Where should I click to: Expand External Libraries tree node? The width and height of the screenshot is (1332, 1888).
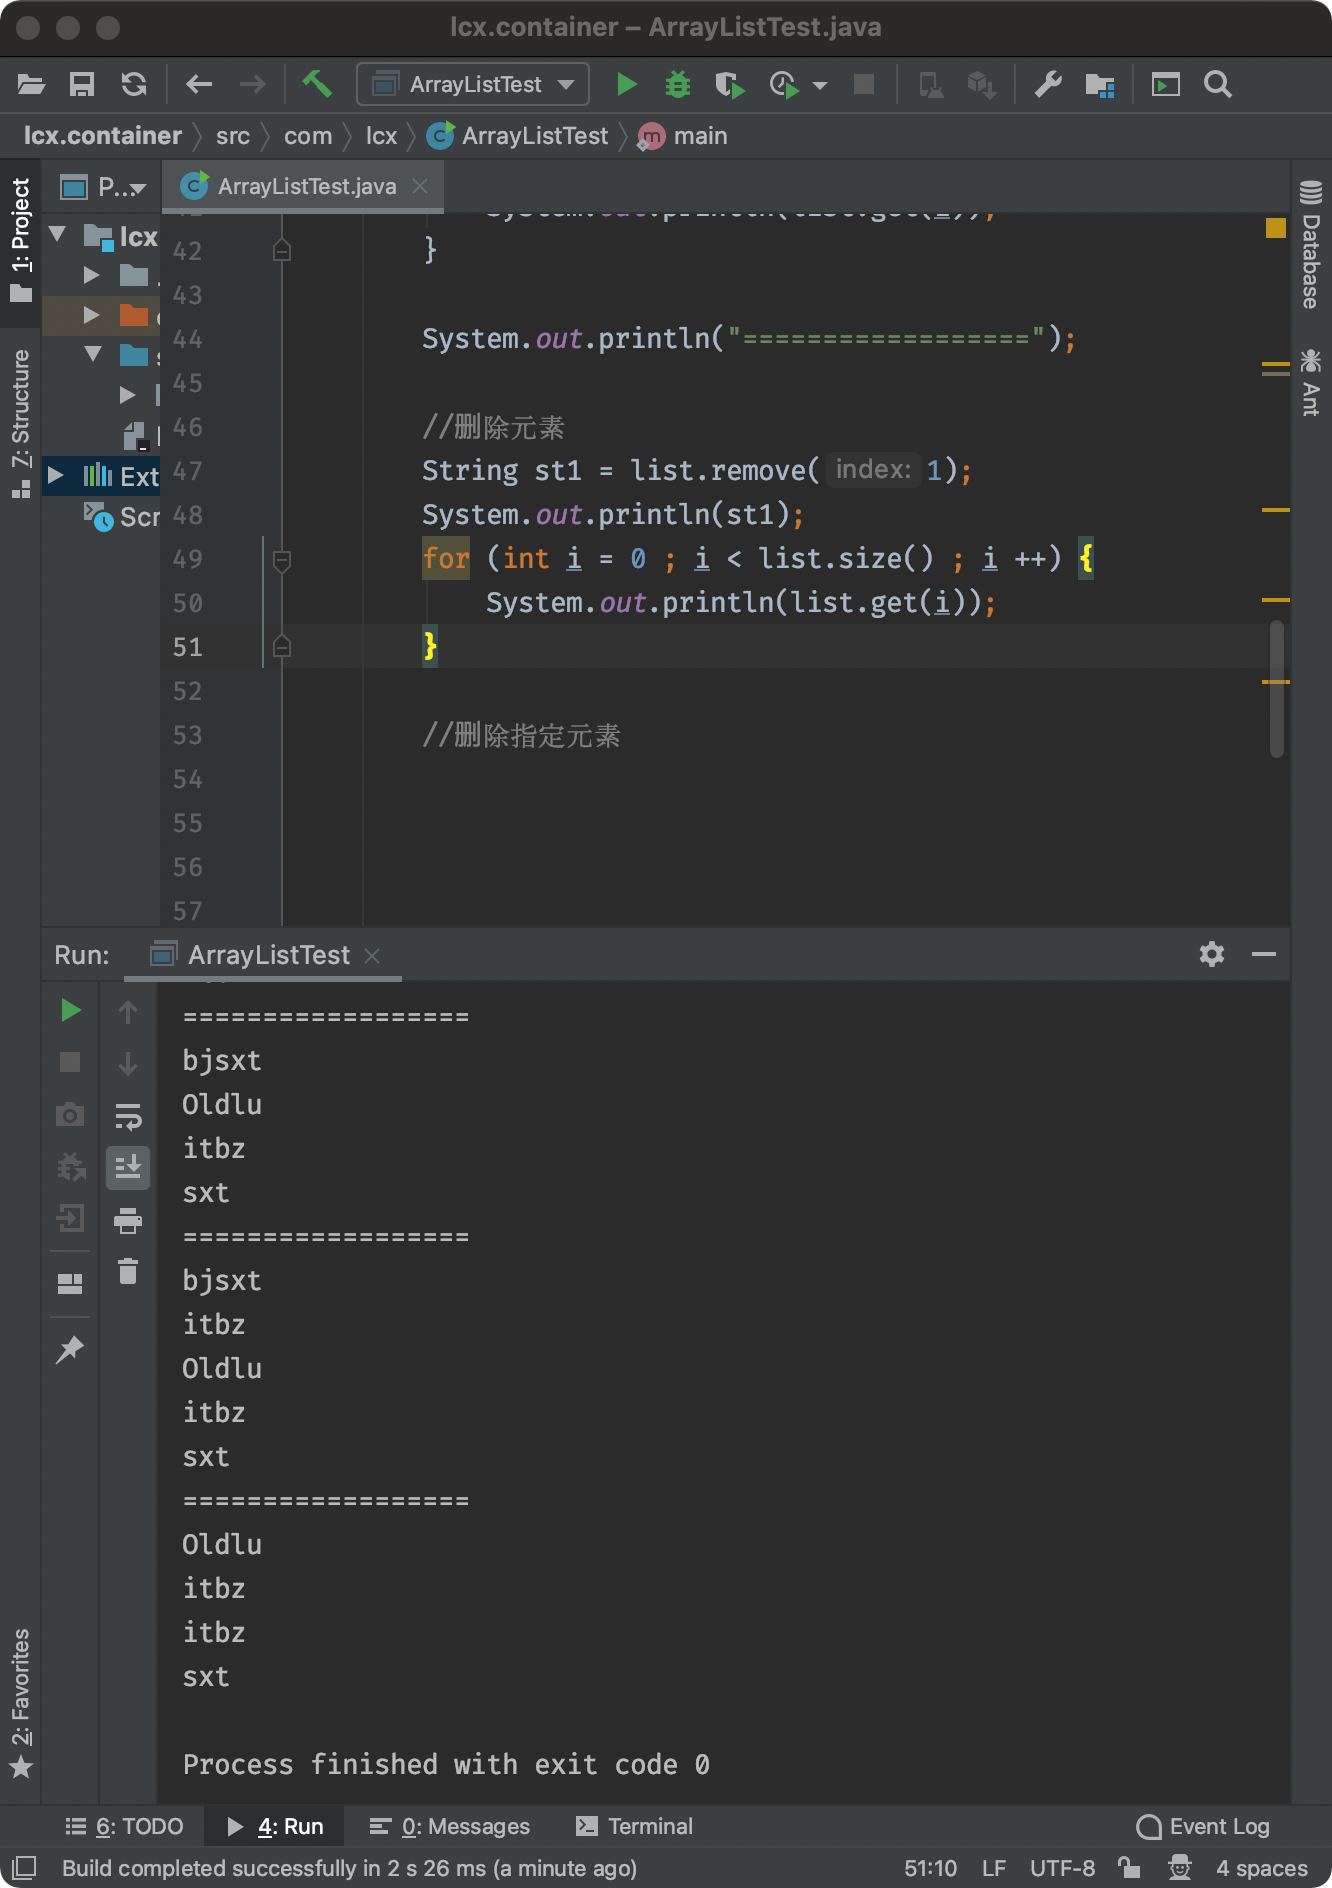click(x=56, y=475)
